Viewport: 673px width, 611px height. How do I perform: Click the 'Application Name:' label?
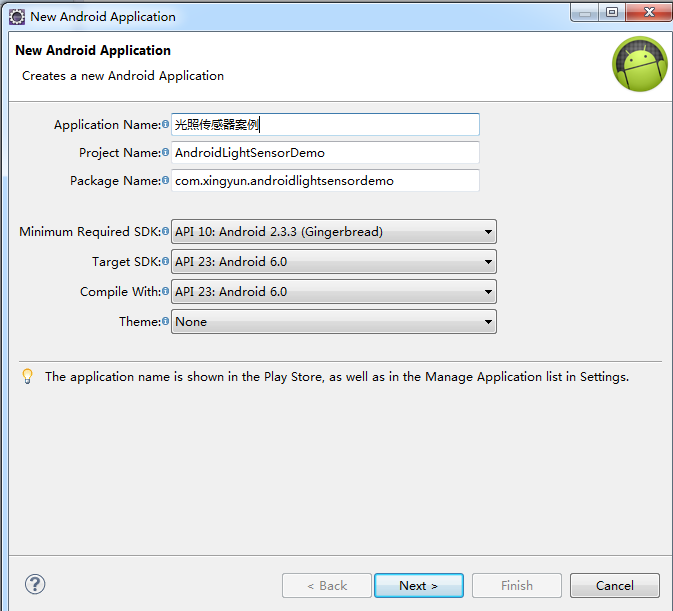(107, 125)
